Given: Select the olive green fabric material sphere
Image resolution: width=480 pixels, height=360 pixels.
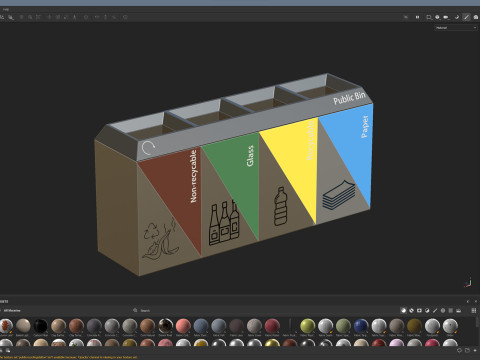Looking at the screenshot, I should click(x=343, y=326).
